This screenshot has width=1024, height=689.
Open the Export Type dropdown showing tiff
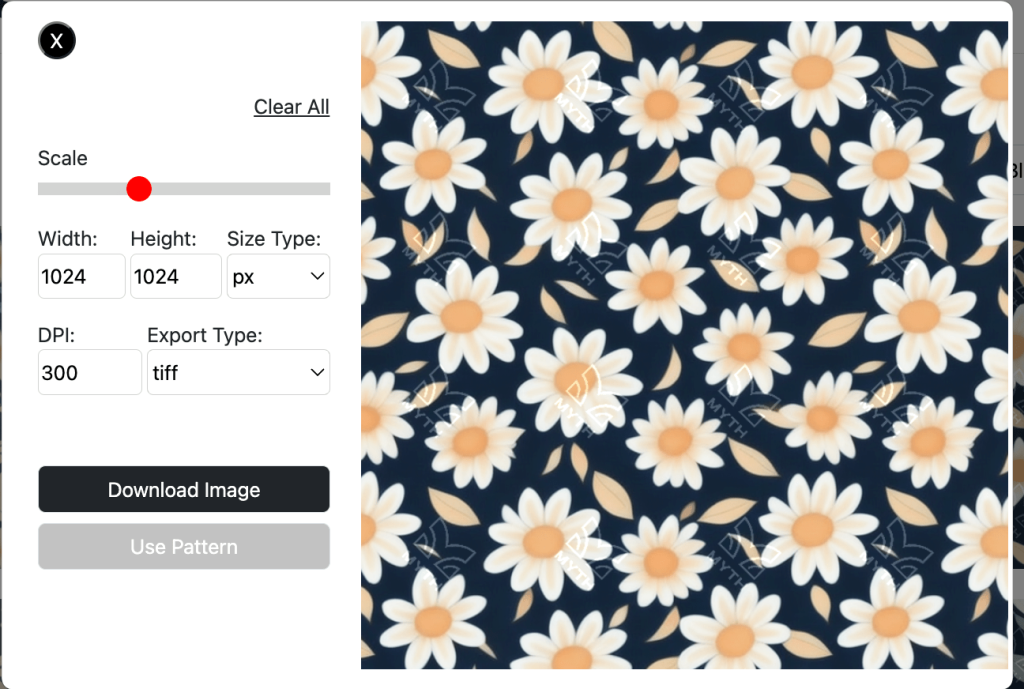pyautogui.click(x=238, y=372)
